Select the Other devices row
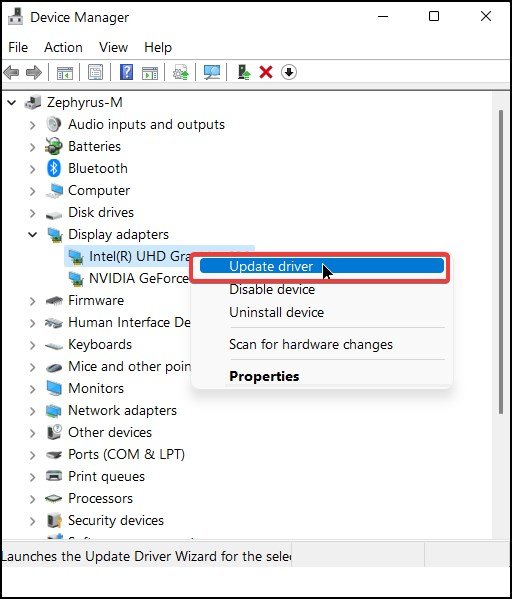512x599 pixels. tap(110, 432)
